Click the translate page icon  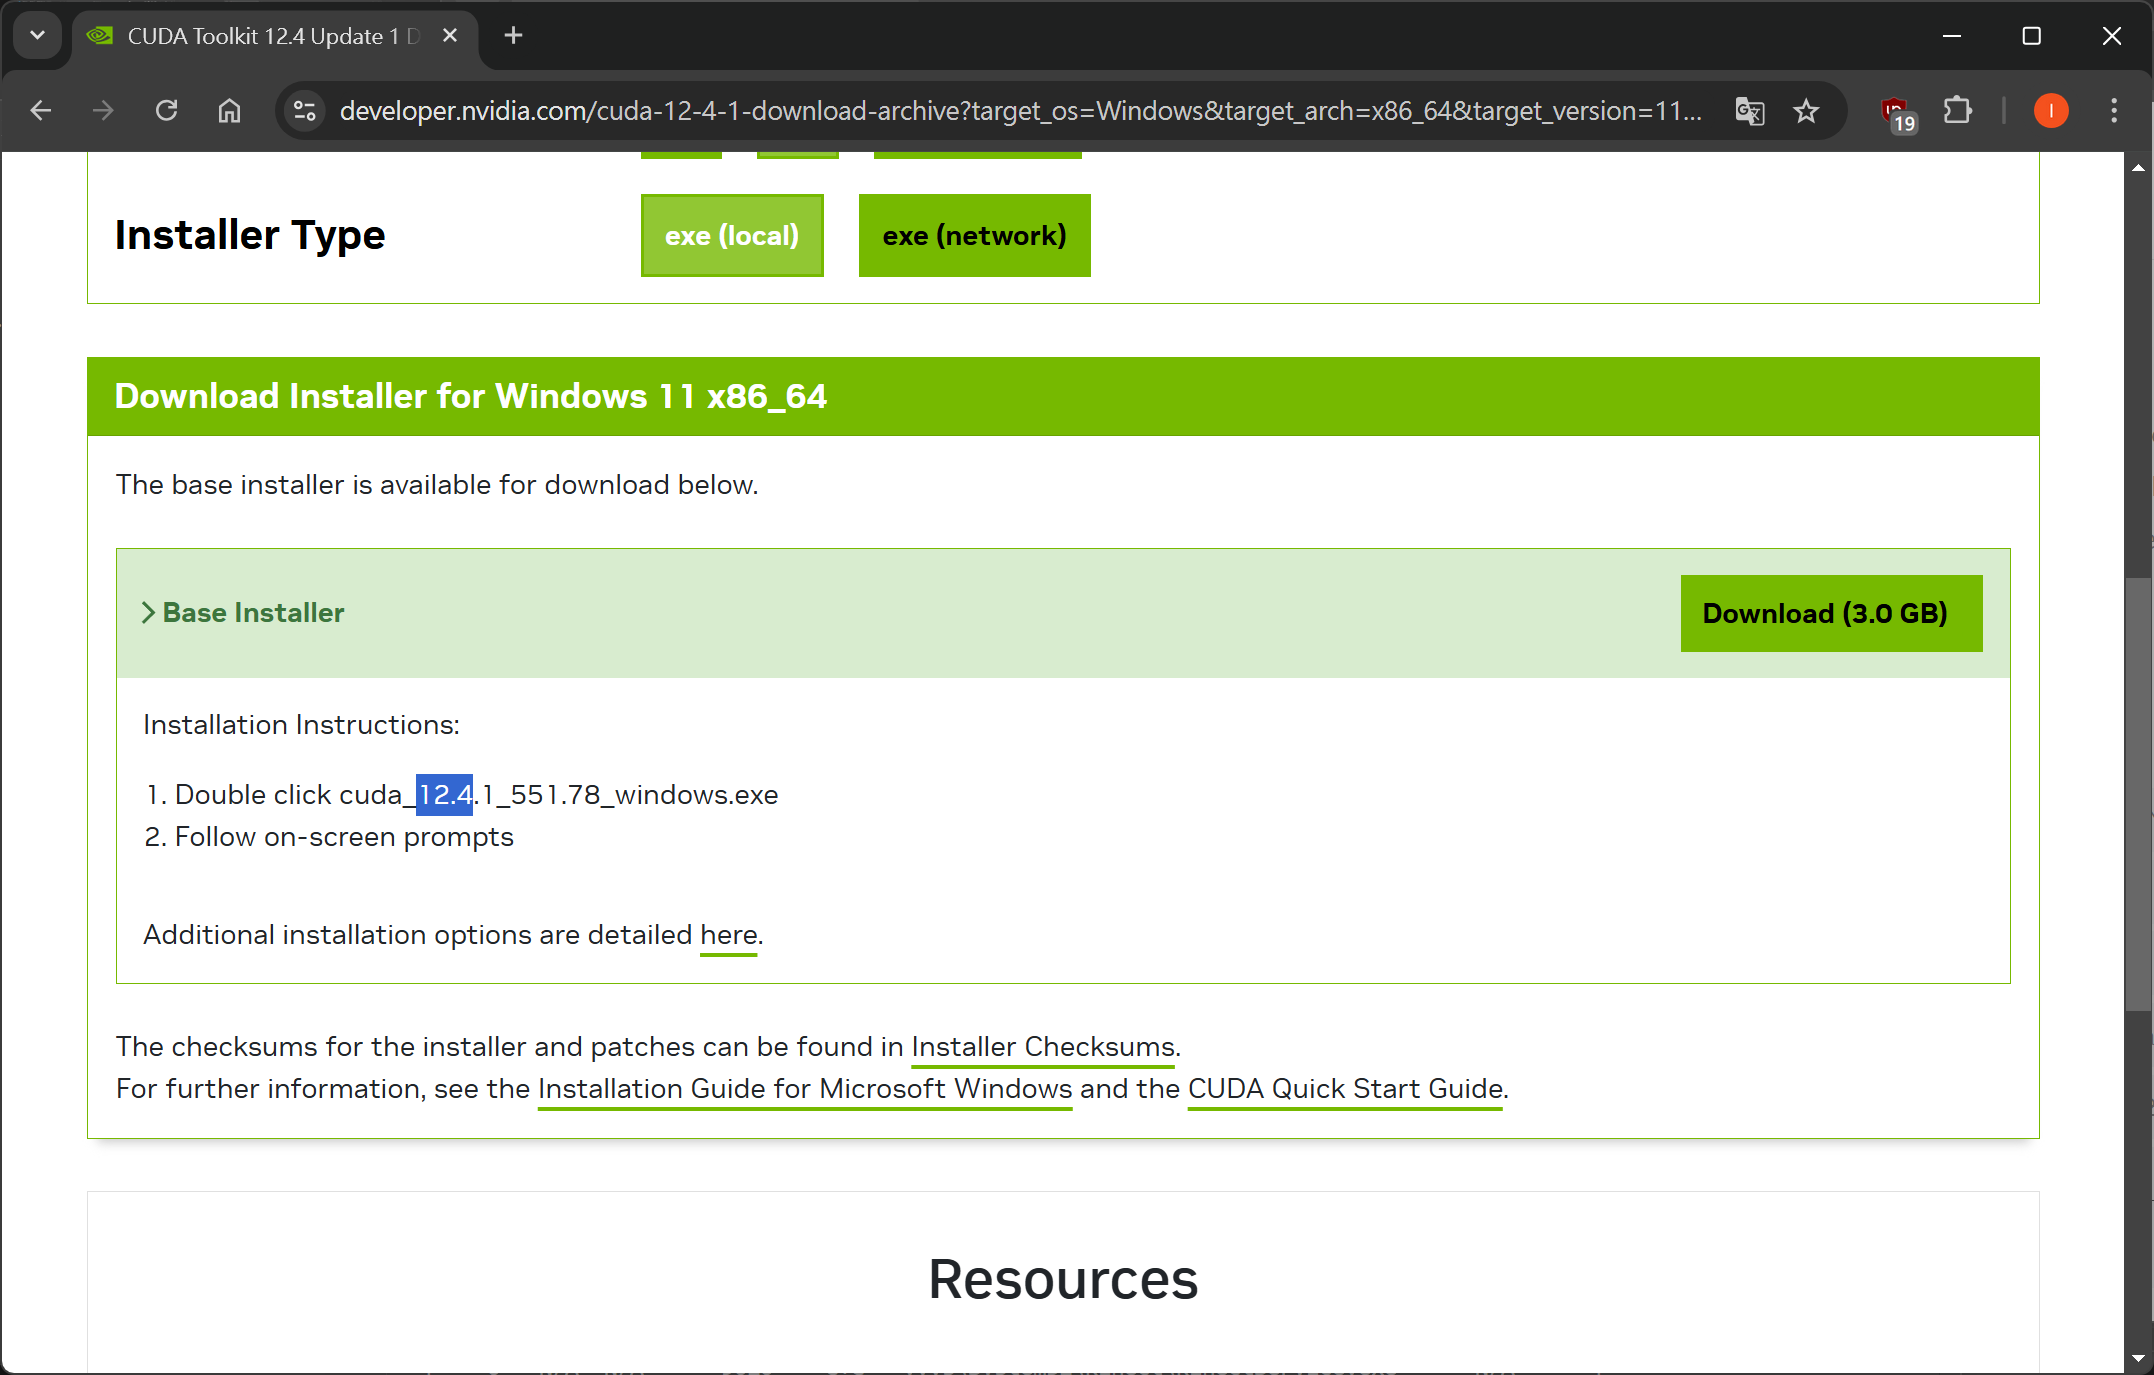coord(1749,110)
